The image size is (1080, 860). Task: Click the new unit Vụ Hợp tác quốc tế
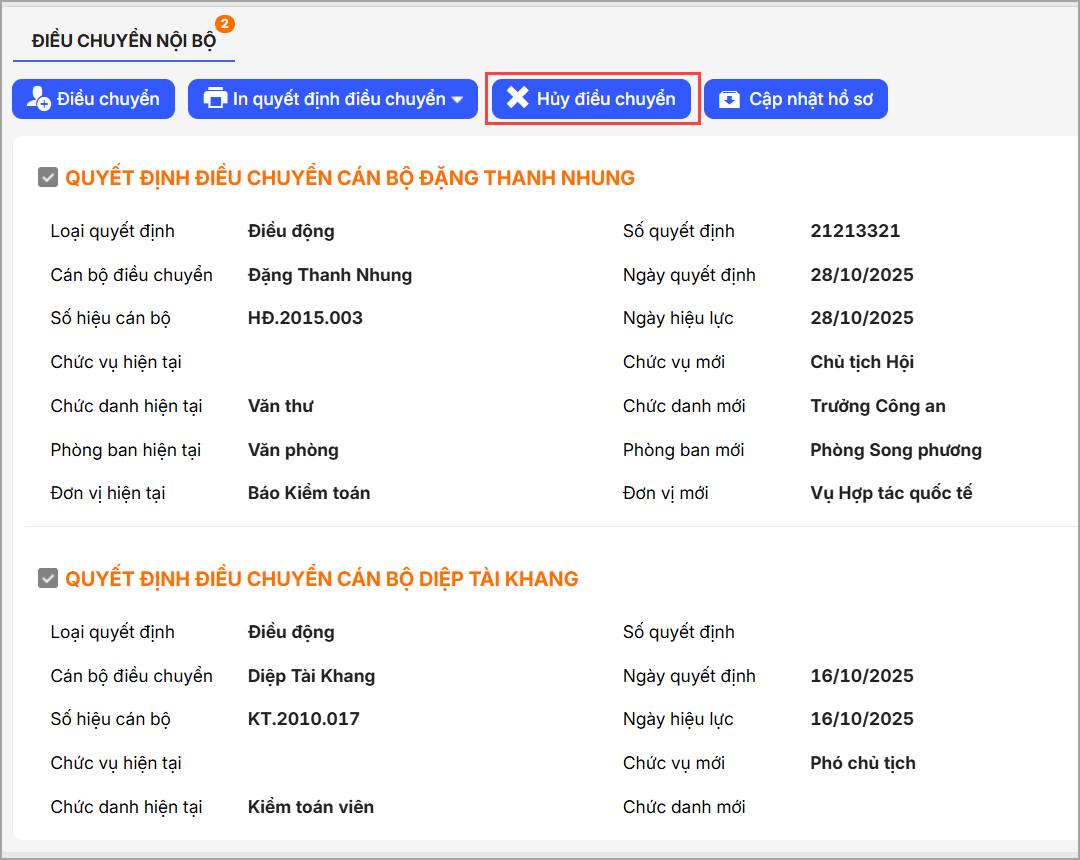pyautogui.click(x=891, y=493)
